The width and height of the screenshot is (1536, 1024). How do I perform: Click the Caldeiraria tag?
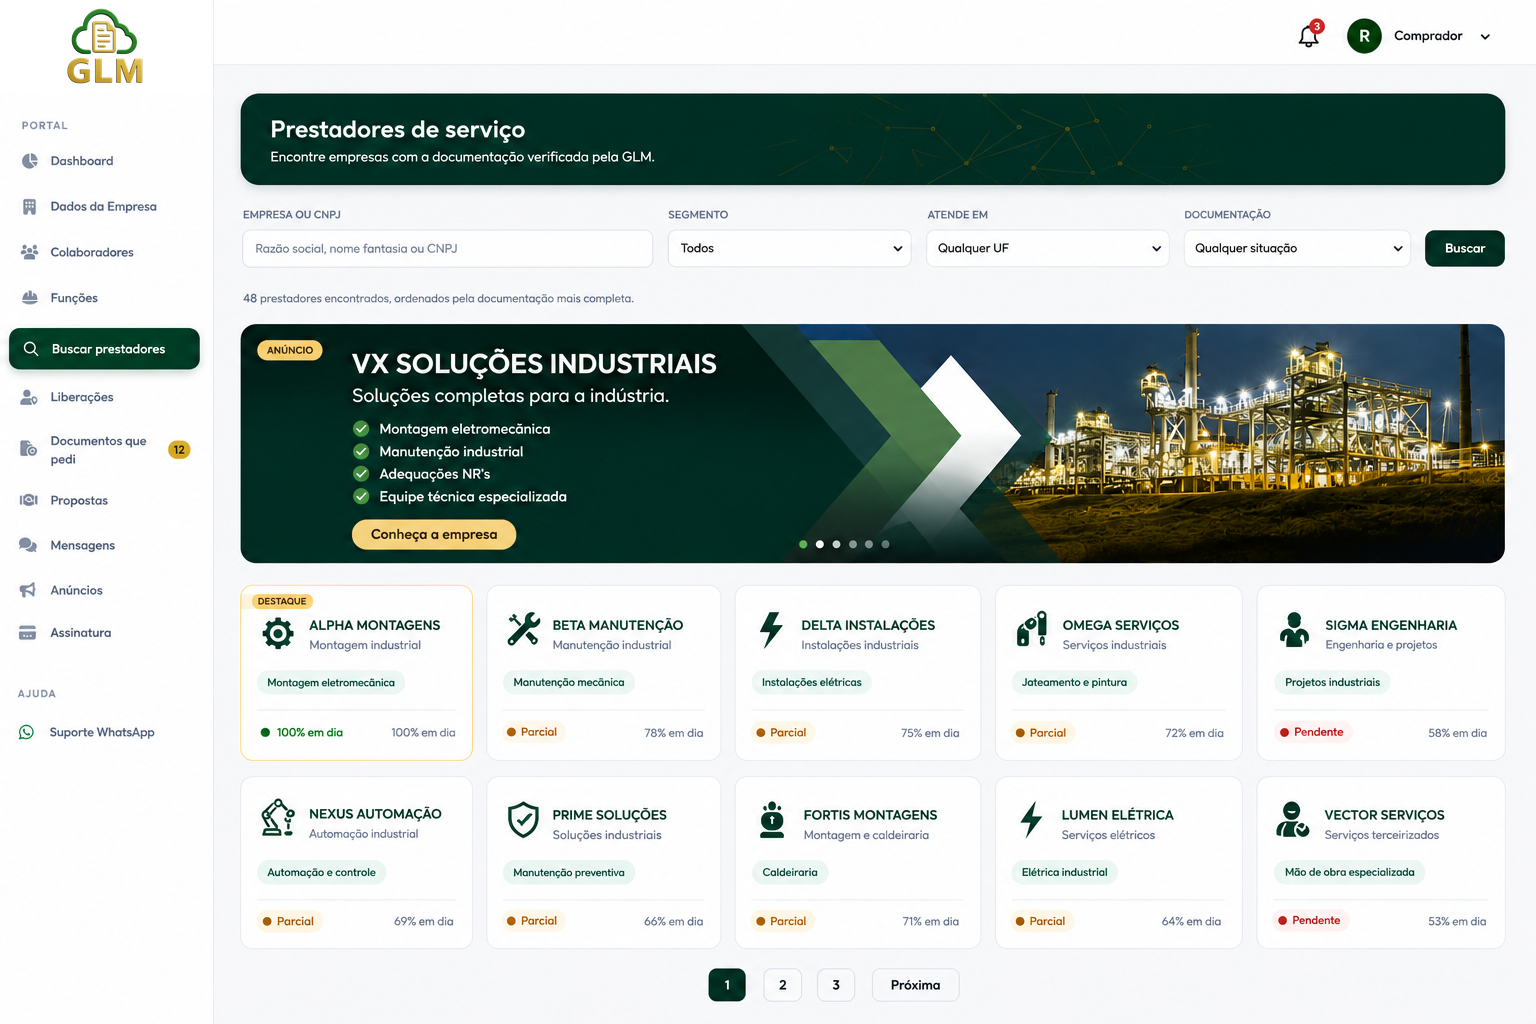(x=790, y=872)
